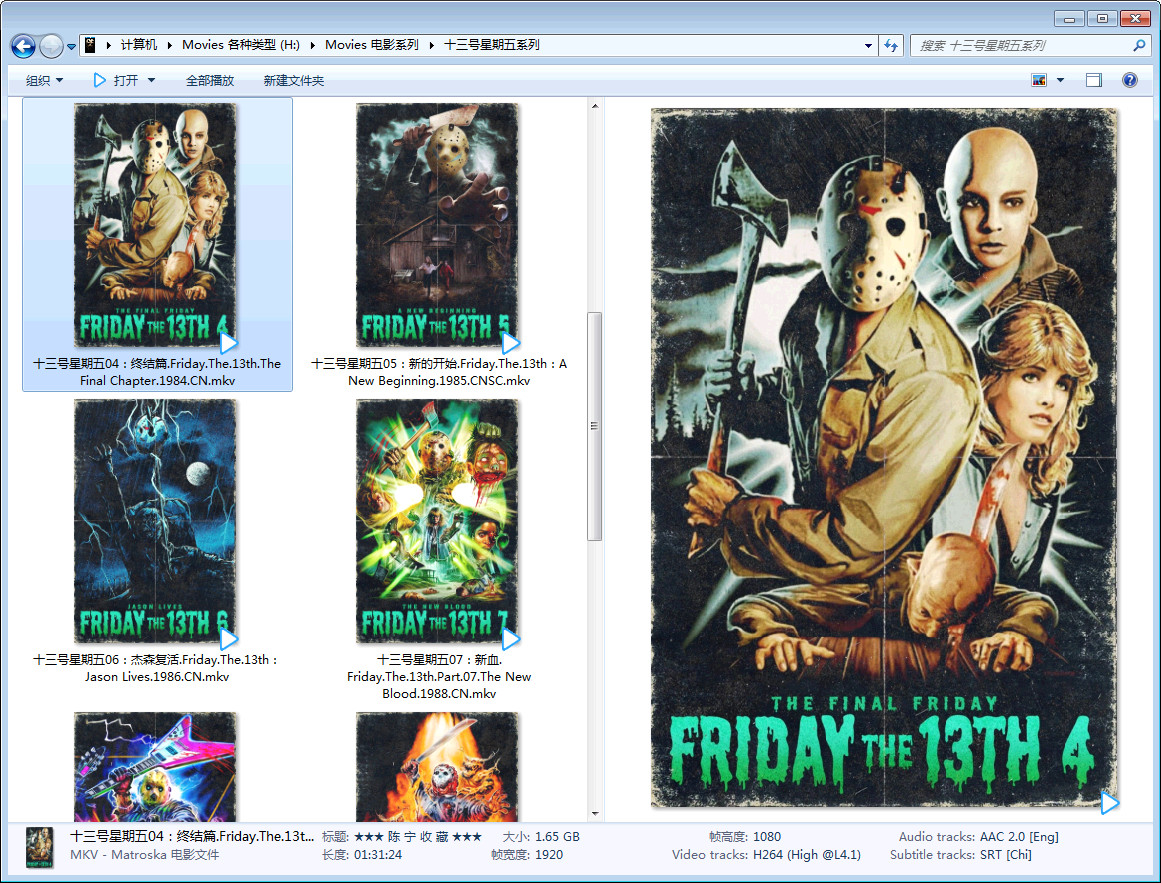Click the refresh button beside address bar
Viewport: 1161px width, 883px height.
[891, 45]
